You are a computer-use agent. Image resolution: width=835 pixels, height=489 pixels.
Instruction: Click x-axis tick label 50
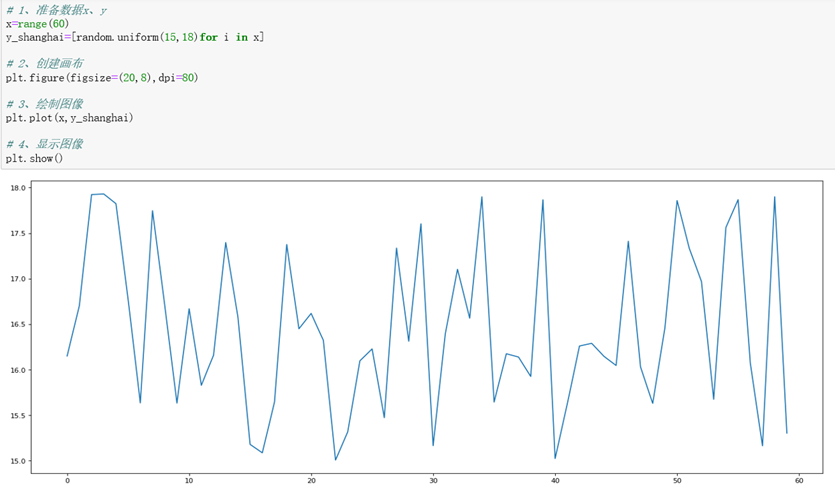(677, 480)
